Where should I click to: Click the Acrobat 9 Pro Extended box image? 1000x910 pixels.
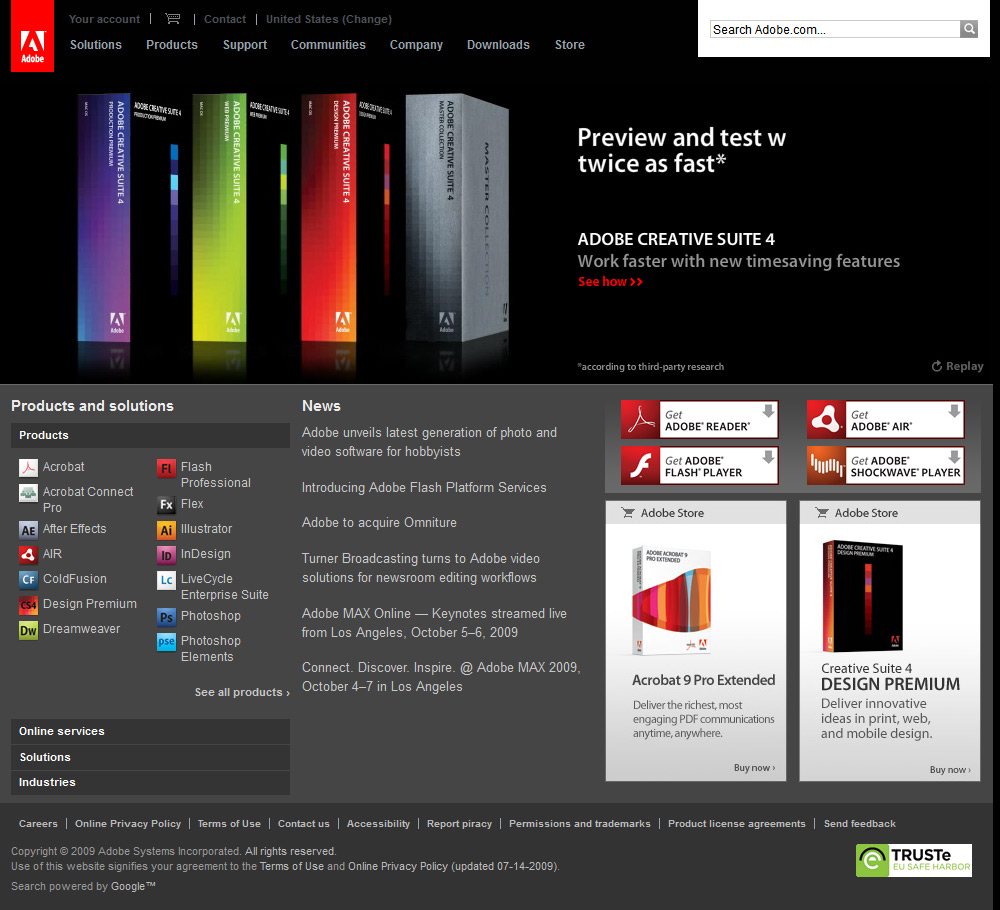tap(671, 601)
